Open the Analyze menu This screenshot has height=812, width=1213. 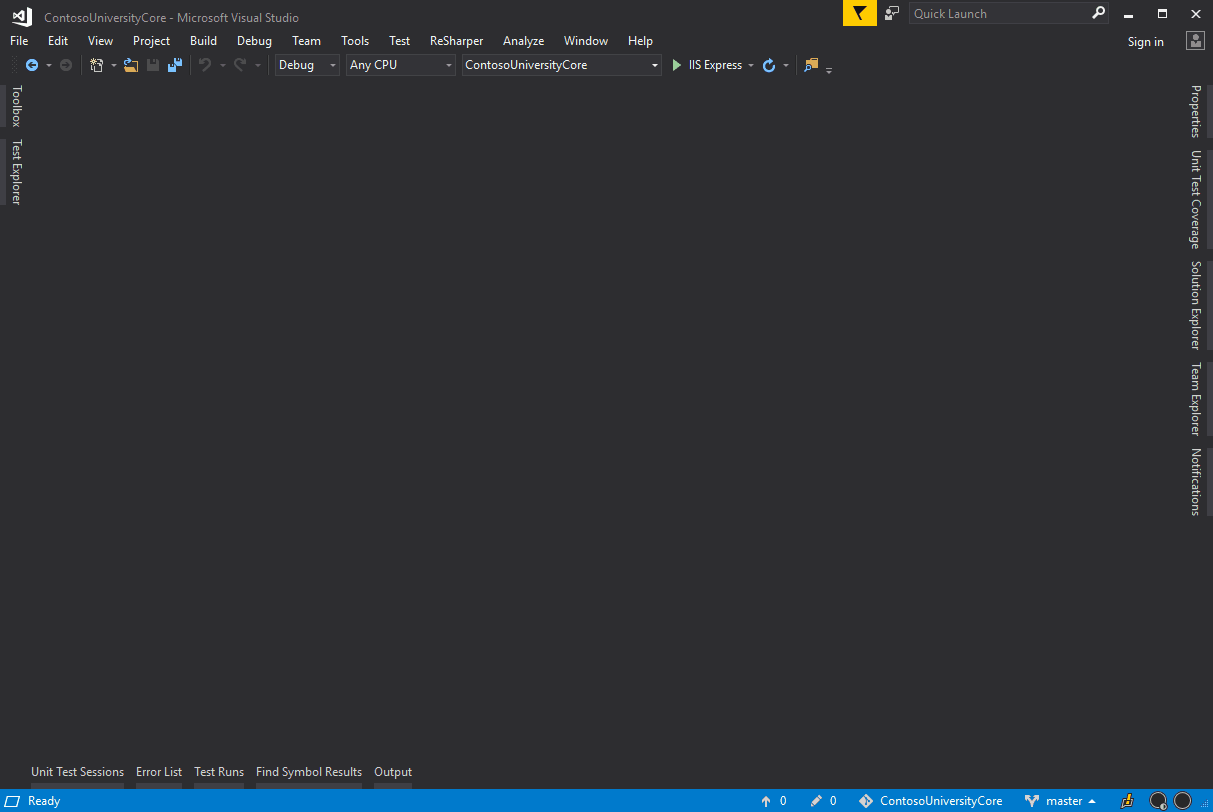tap(523, 41)
